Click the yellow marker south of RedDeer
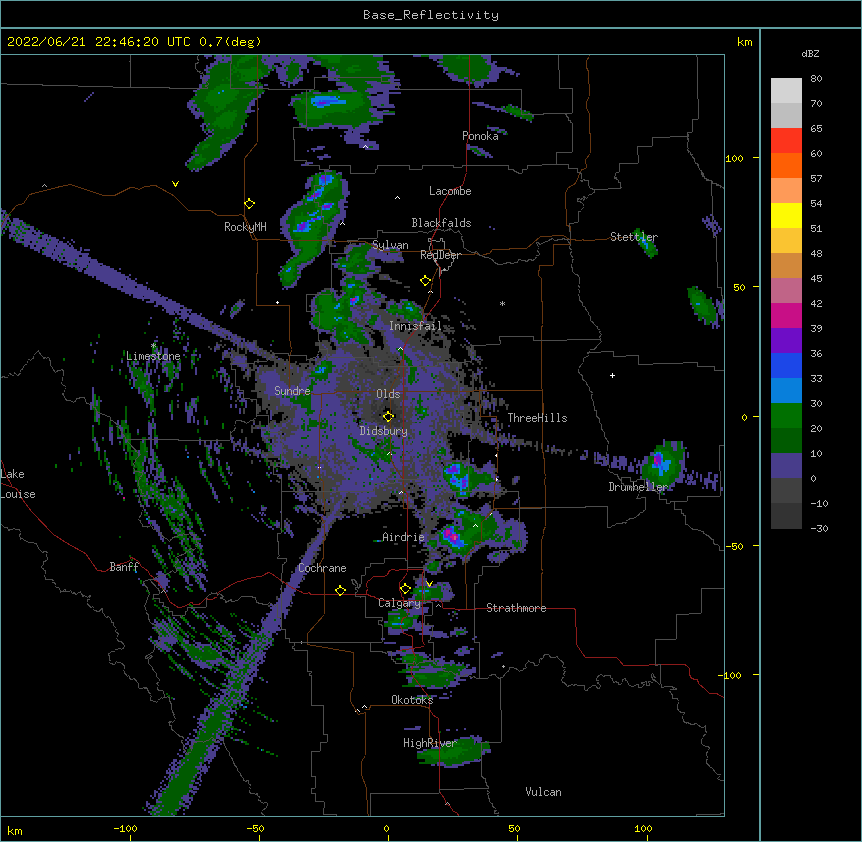 pyautogui.click(x=425, y=281)
